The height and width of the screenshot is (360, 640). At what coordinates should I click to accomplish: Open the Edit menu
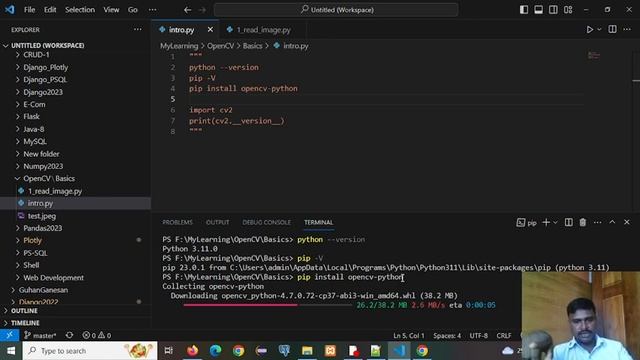(x=50, y=10)
